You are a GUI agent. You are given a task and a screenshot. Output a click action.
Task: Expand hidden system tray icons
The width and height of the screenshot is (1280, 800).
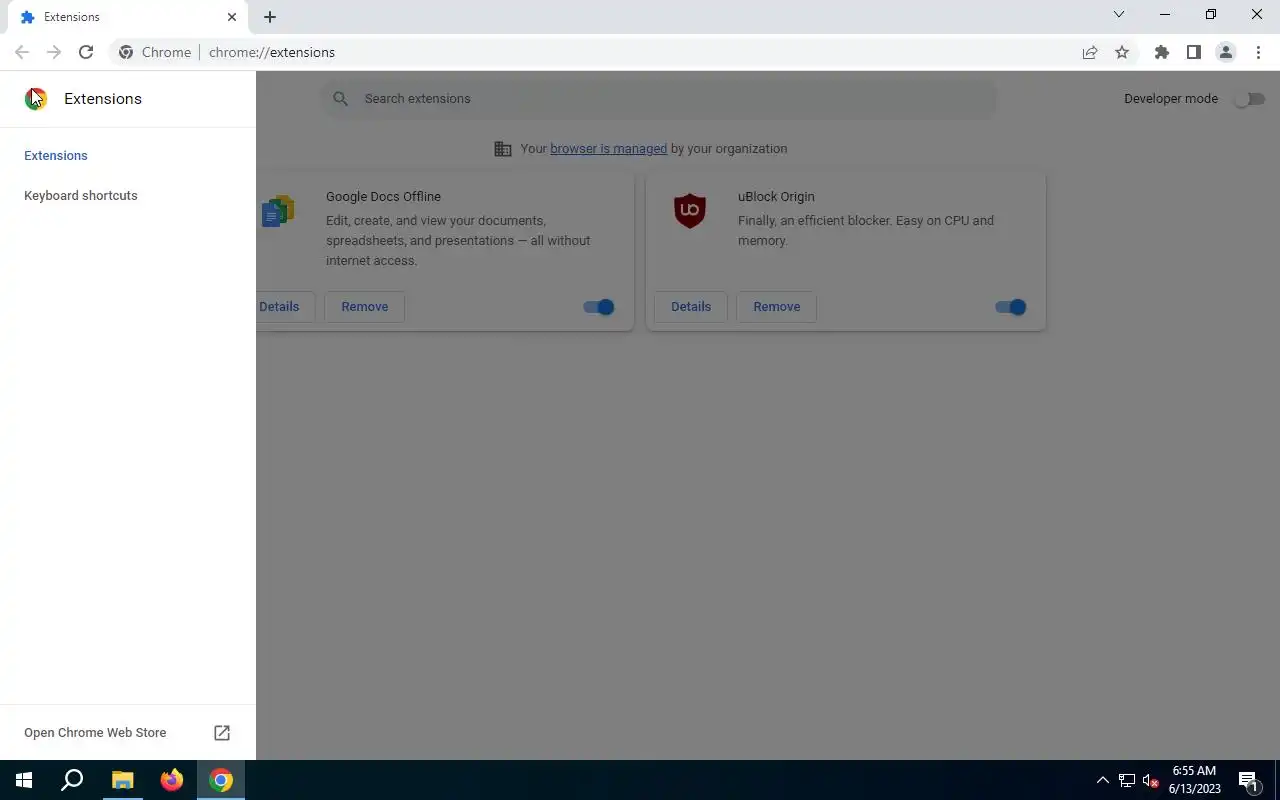[x=1103, y=780]
